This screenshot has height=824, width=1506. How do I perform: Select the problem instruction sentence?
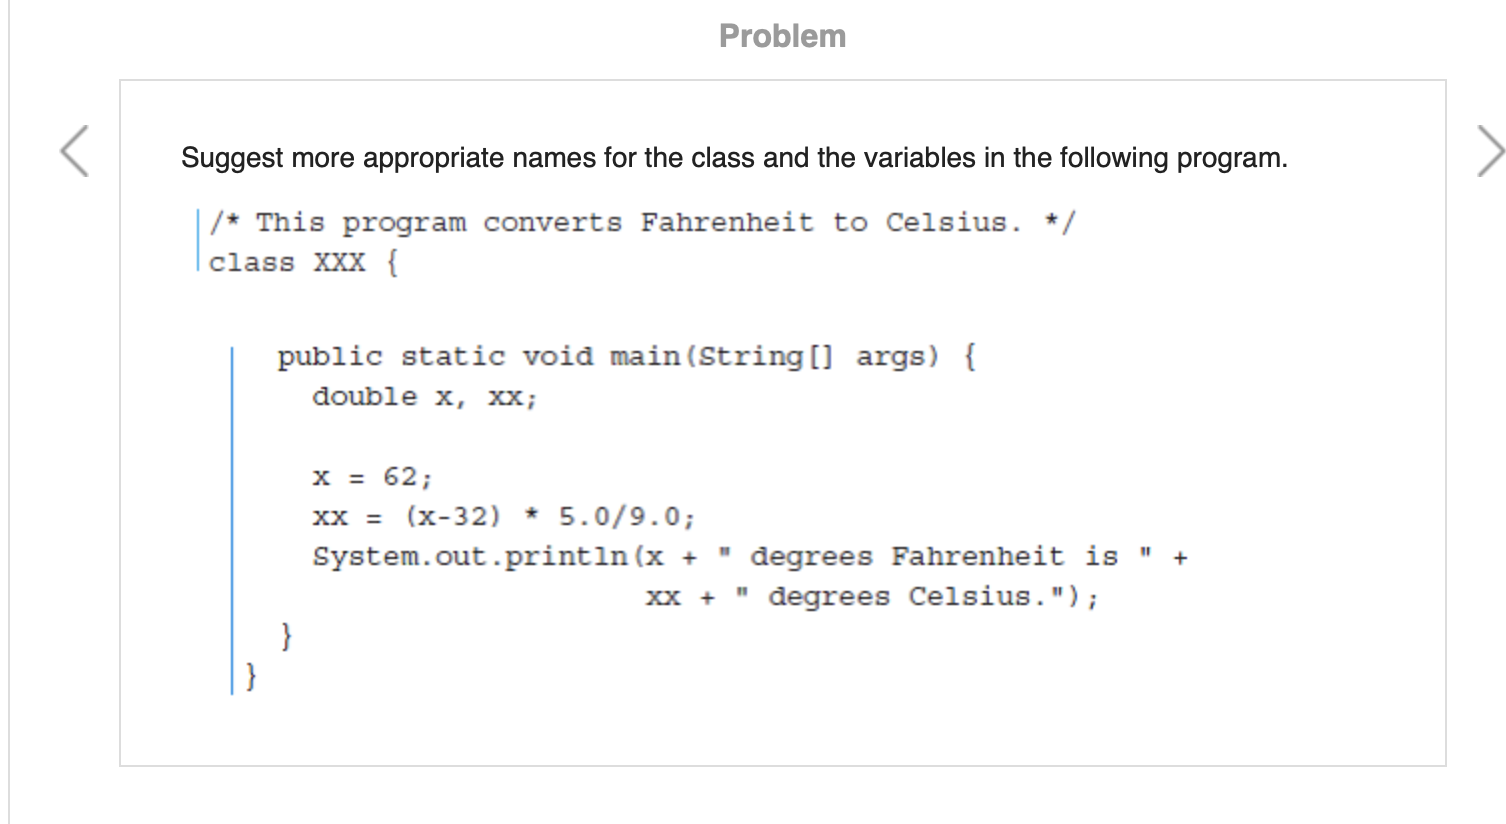point(734,157)
